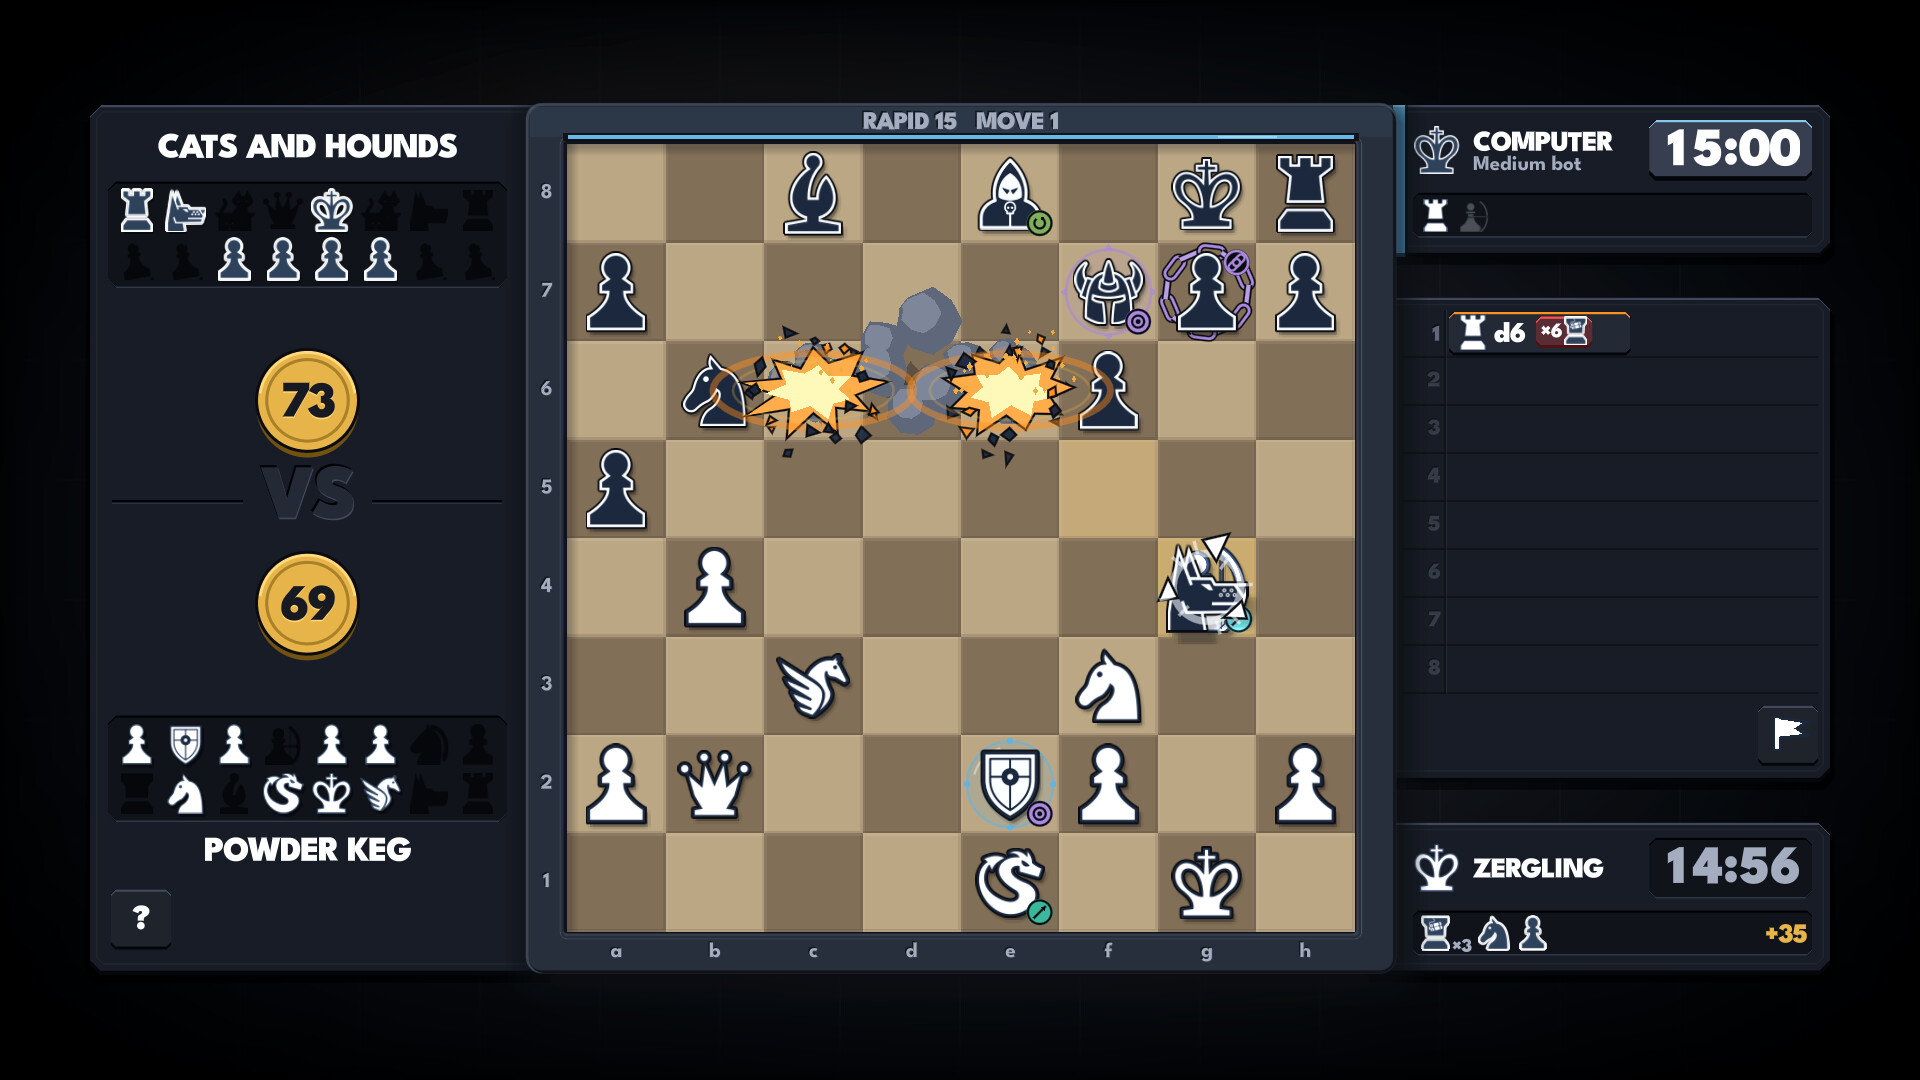Select the white pawn on h2
This screenshot has height=1080, width=1920.
pos(1305,784)
